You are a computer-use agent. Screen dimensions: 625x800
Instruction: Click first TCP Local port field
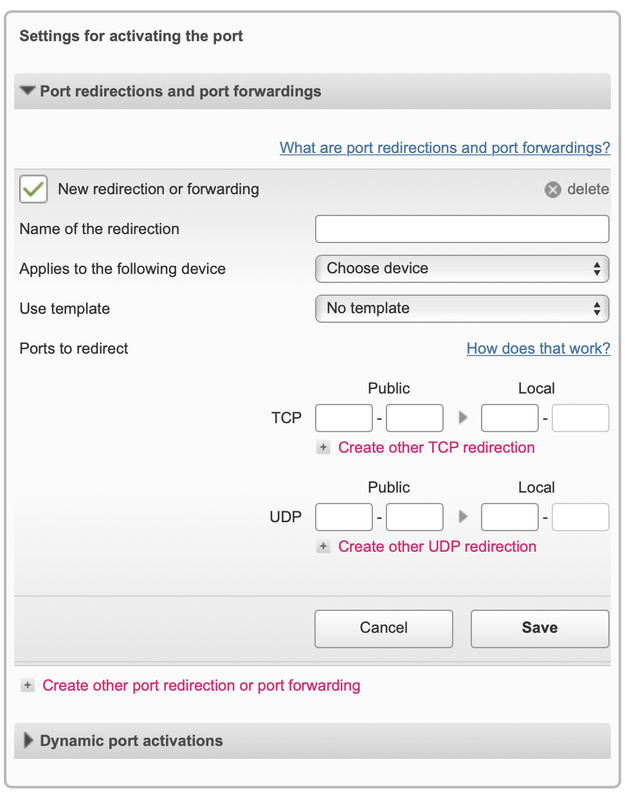pyautogui.click(x=509, y=418)
